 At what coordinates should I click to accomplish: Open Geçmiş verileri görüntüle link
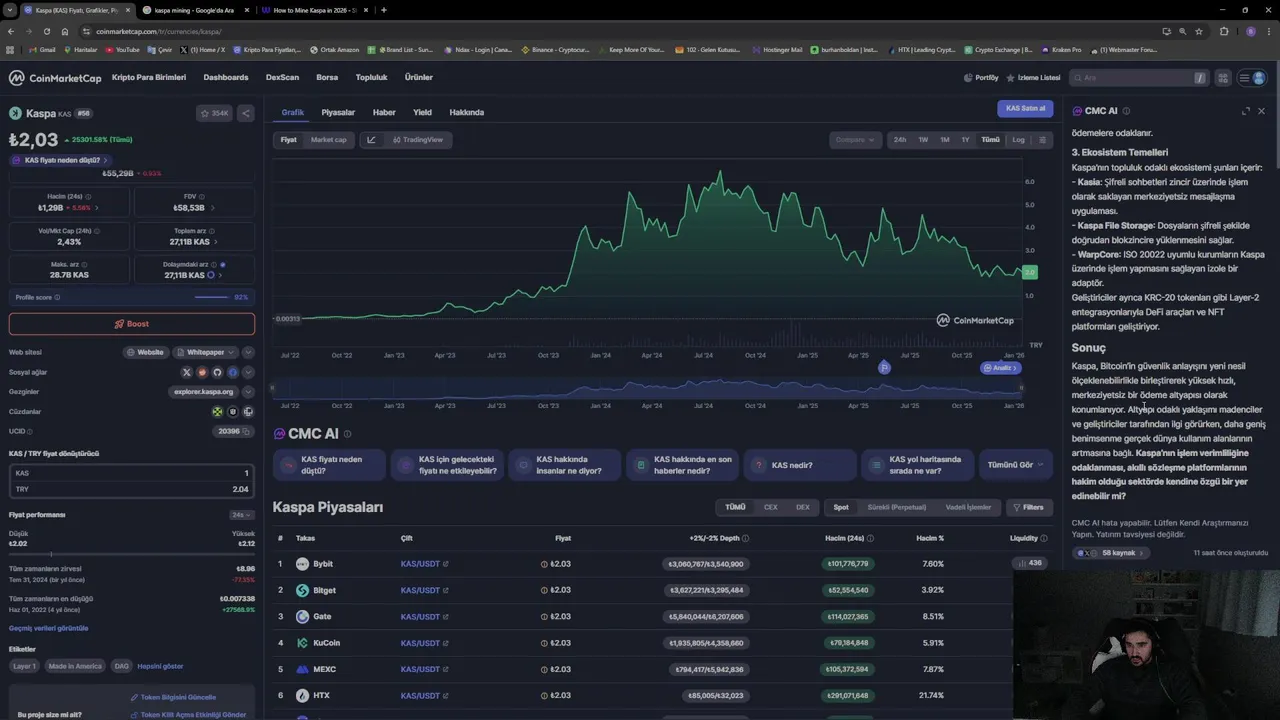49,628
